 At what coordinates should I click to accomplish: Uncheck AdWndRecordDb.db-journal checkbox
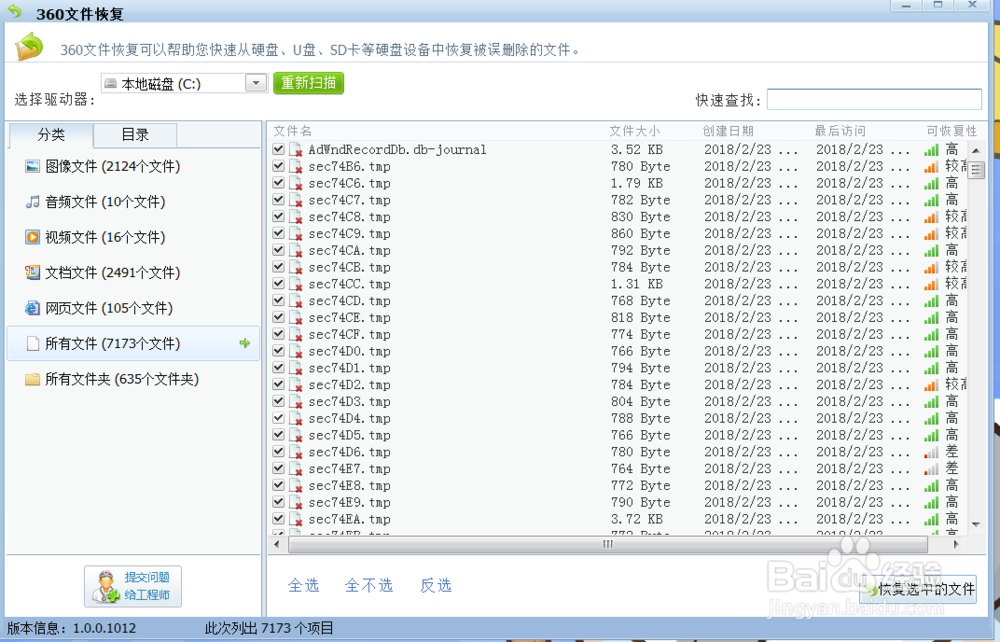279,149
